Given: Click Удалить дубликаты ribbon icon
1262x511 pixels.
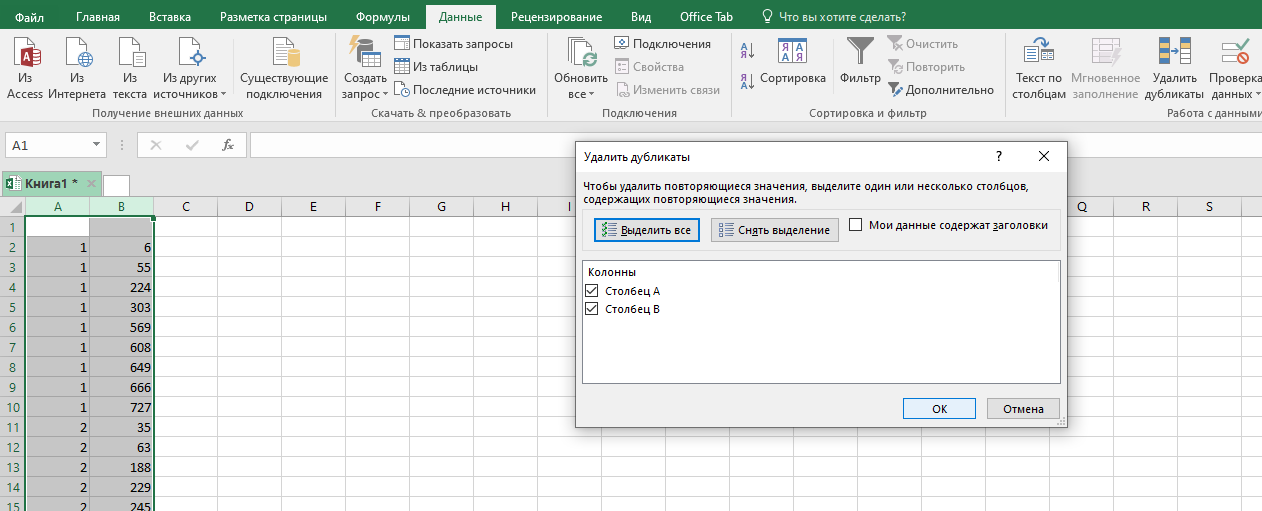Looking at the screenshot, I should tap(1174, 54).
